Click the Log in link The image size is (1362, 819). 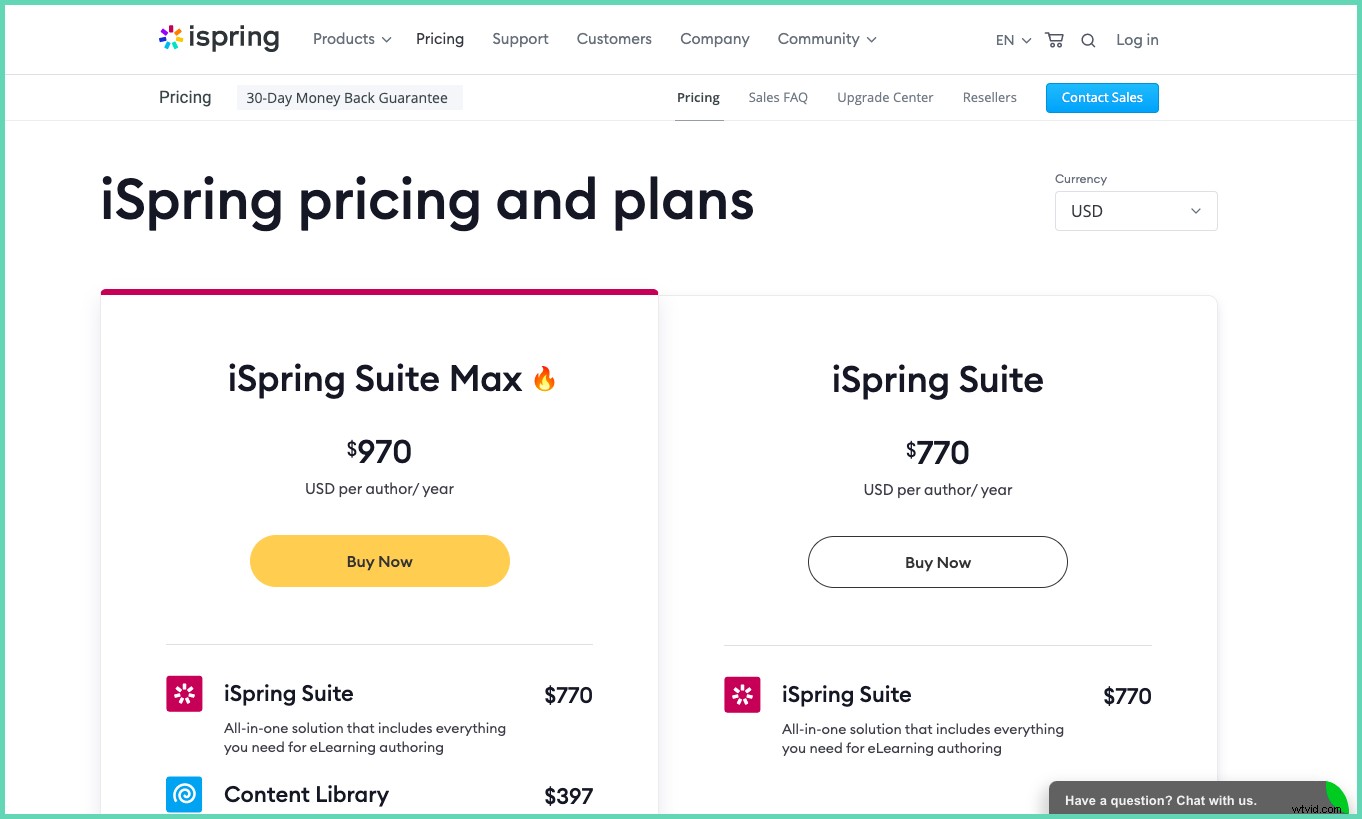click(1137, 40)
